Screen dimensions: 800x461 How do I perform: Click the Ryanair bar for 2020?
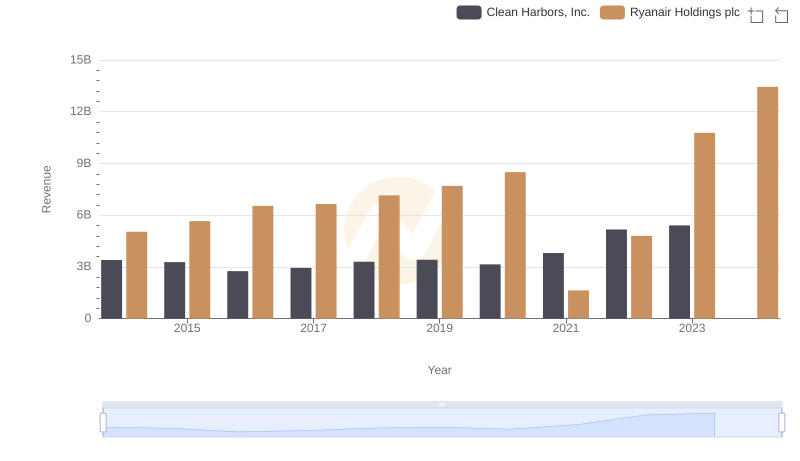pyautogui.click(x=515, y=245)
